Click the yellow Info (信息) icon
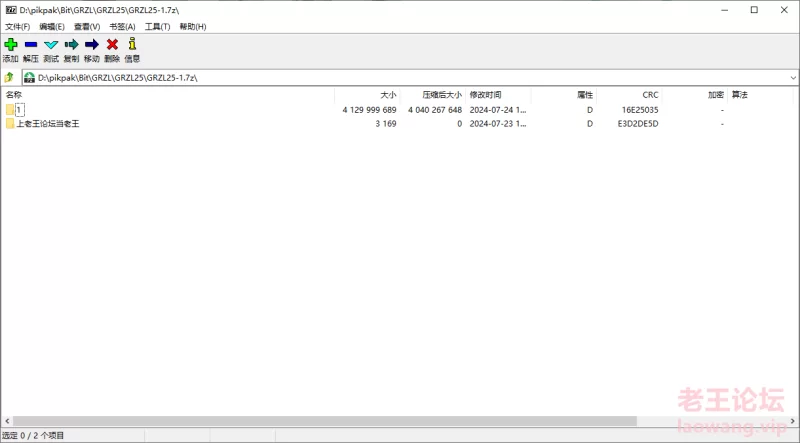 (x=132, y=43)
